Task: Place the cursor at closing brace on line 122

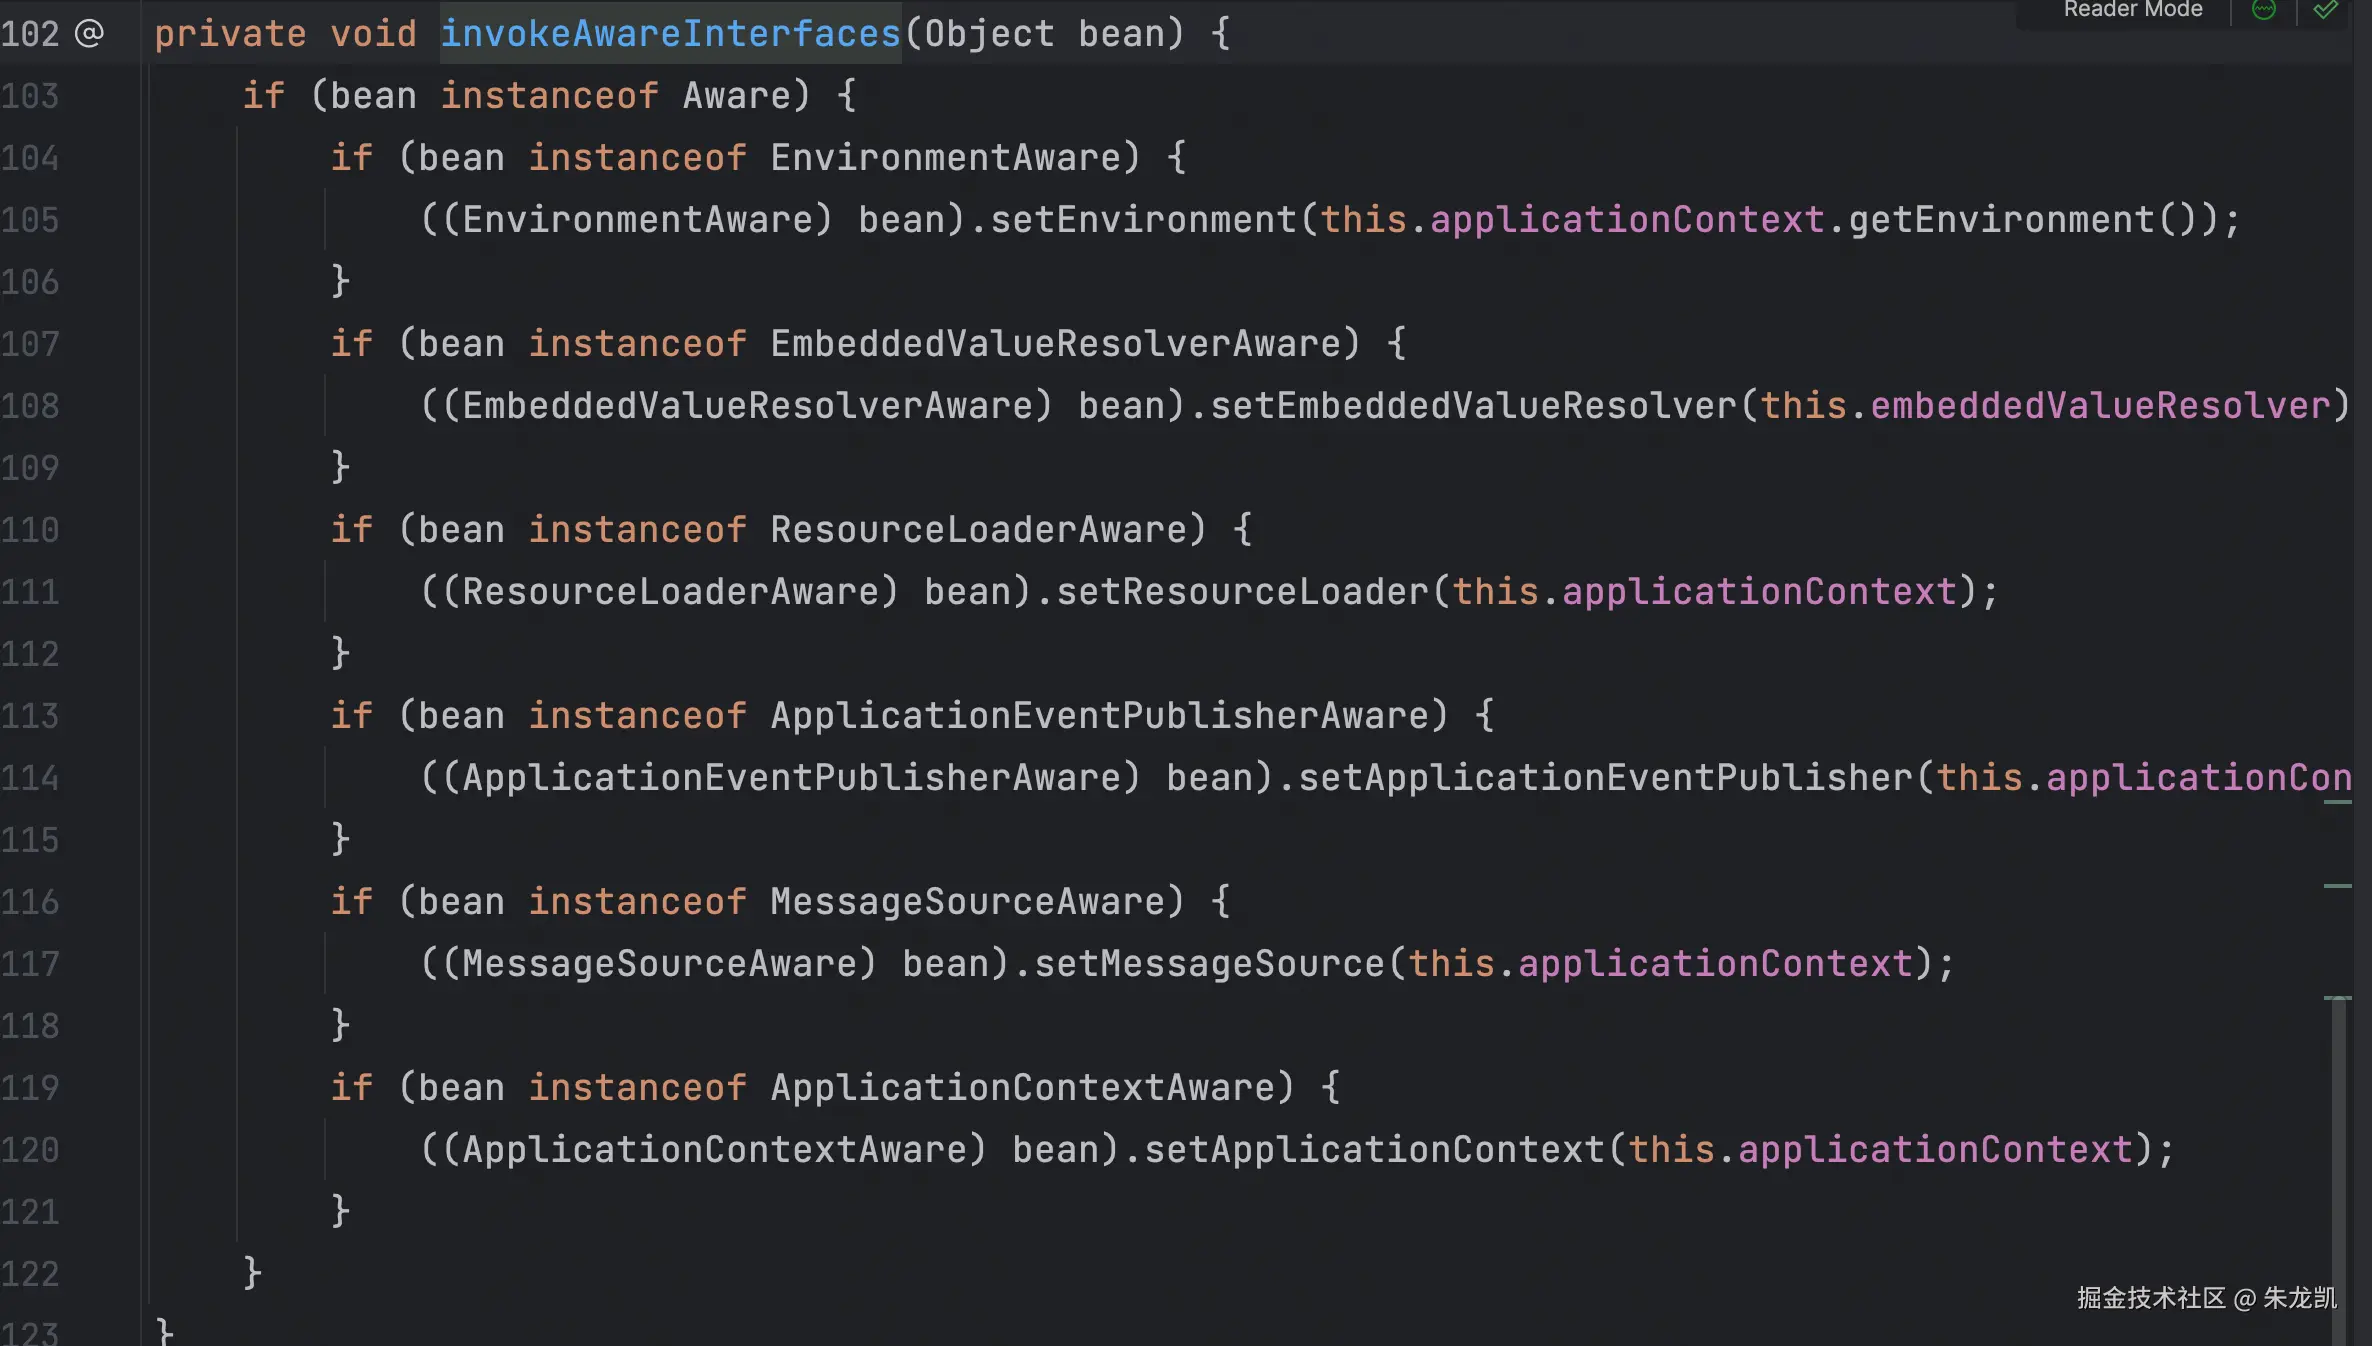Action: coord(252,1274)
